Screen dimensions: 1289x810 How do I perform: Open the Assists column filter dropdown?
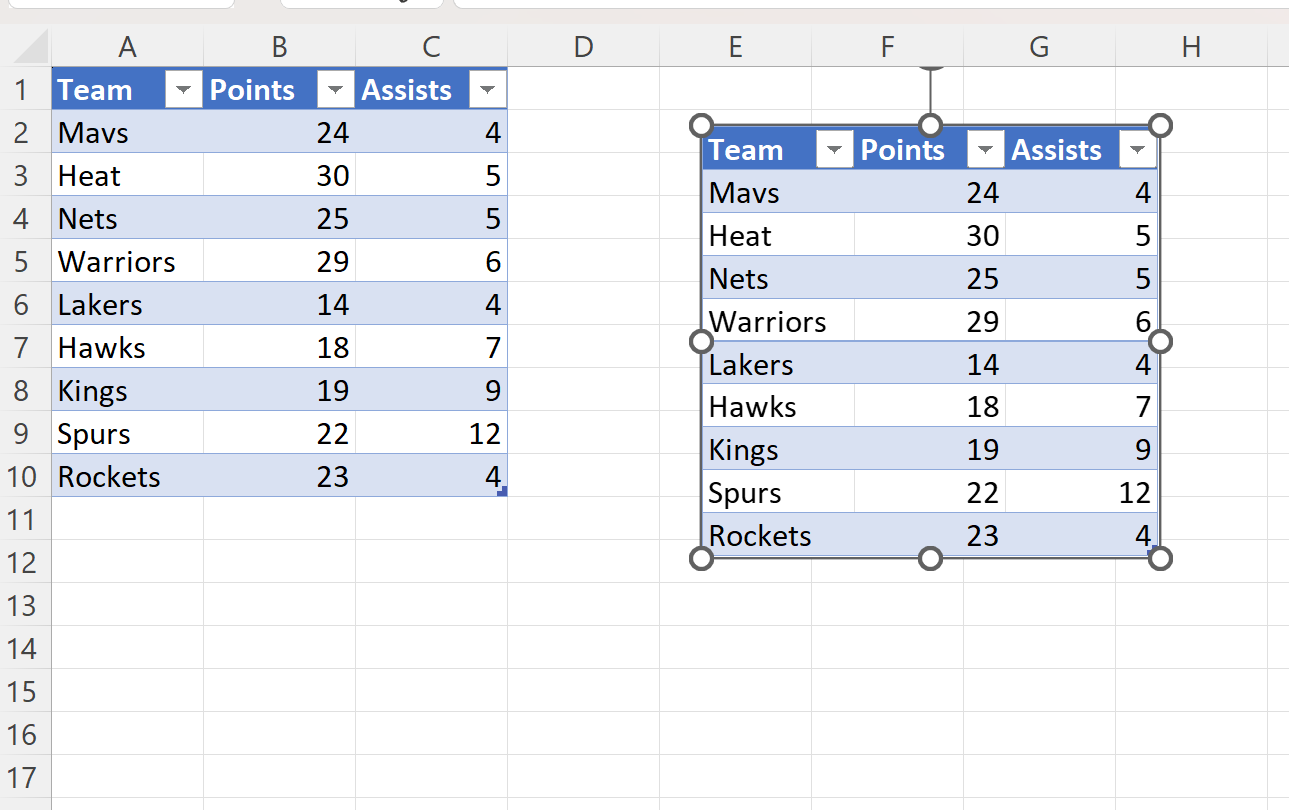tap(487, 89)
